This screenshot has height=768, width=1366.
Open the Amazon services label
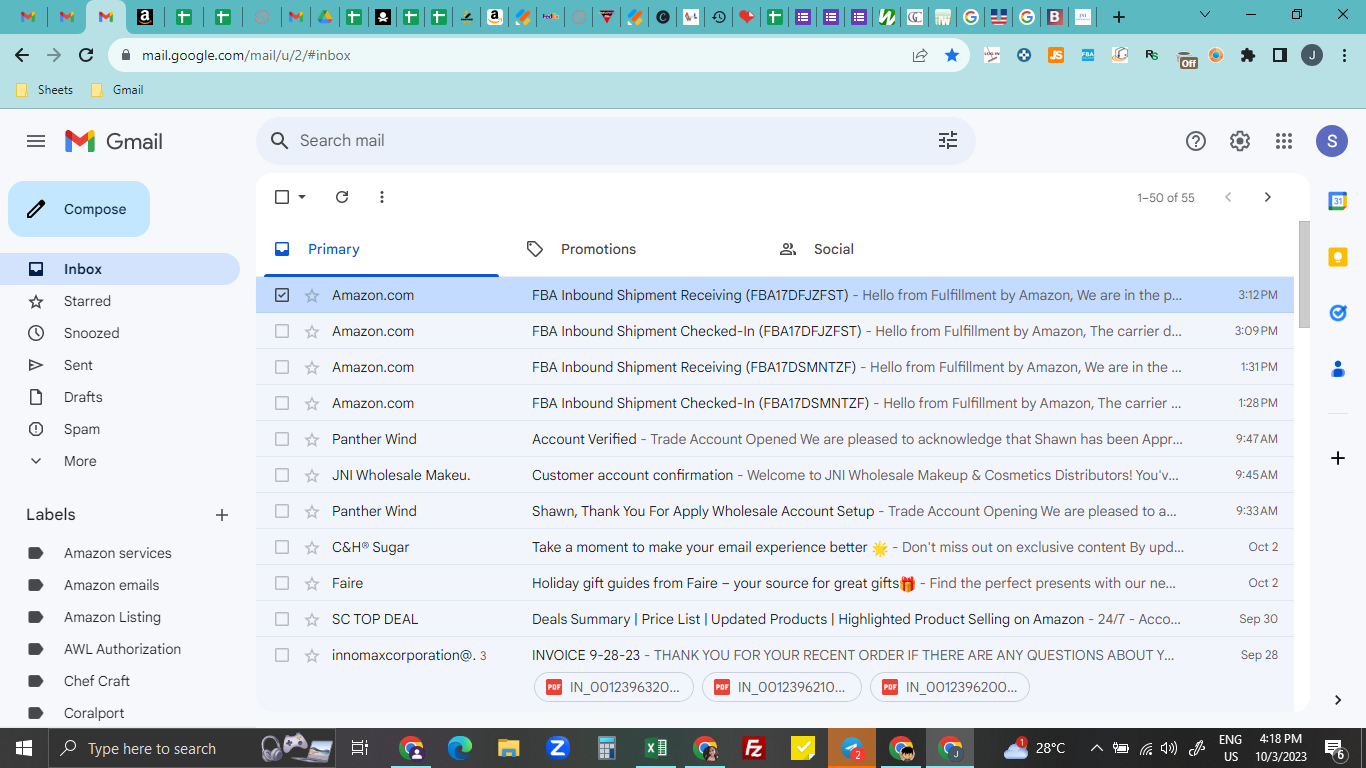click(x=120, y=553)
